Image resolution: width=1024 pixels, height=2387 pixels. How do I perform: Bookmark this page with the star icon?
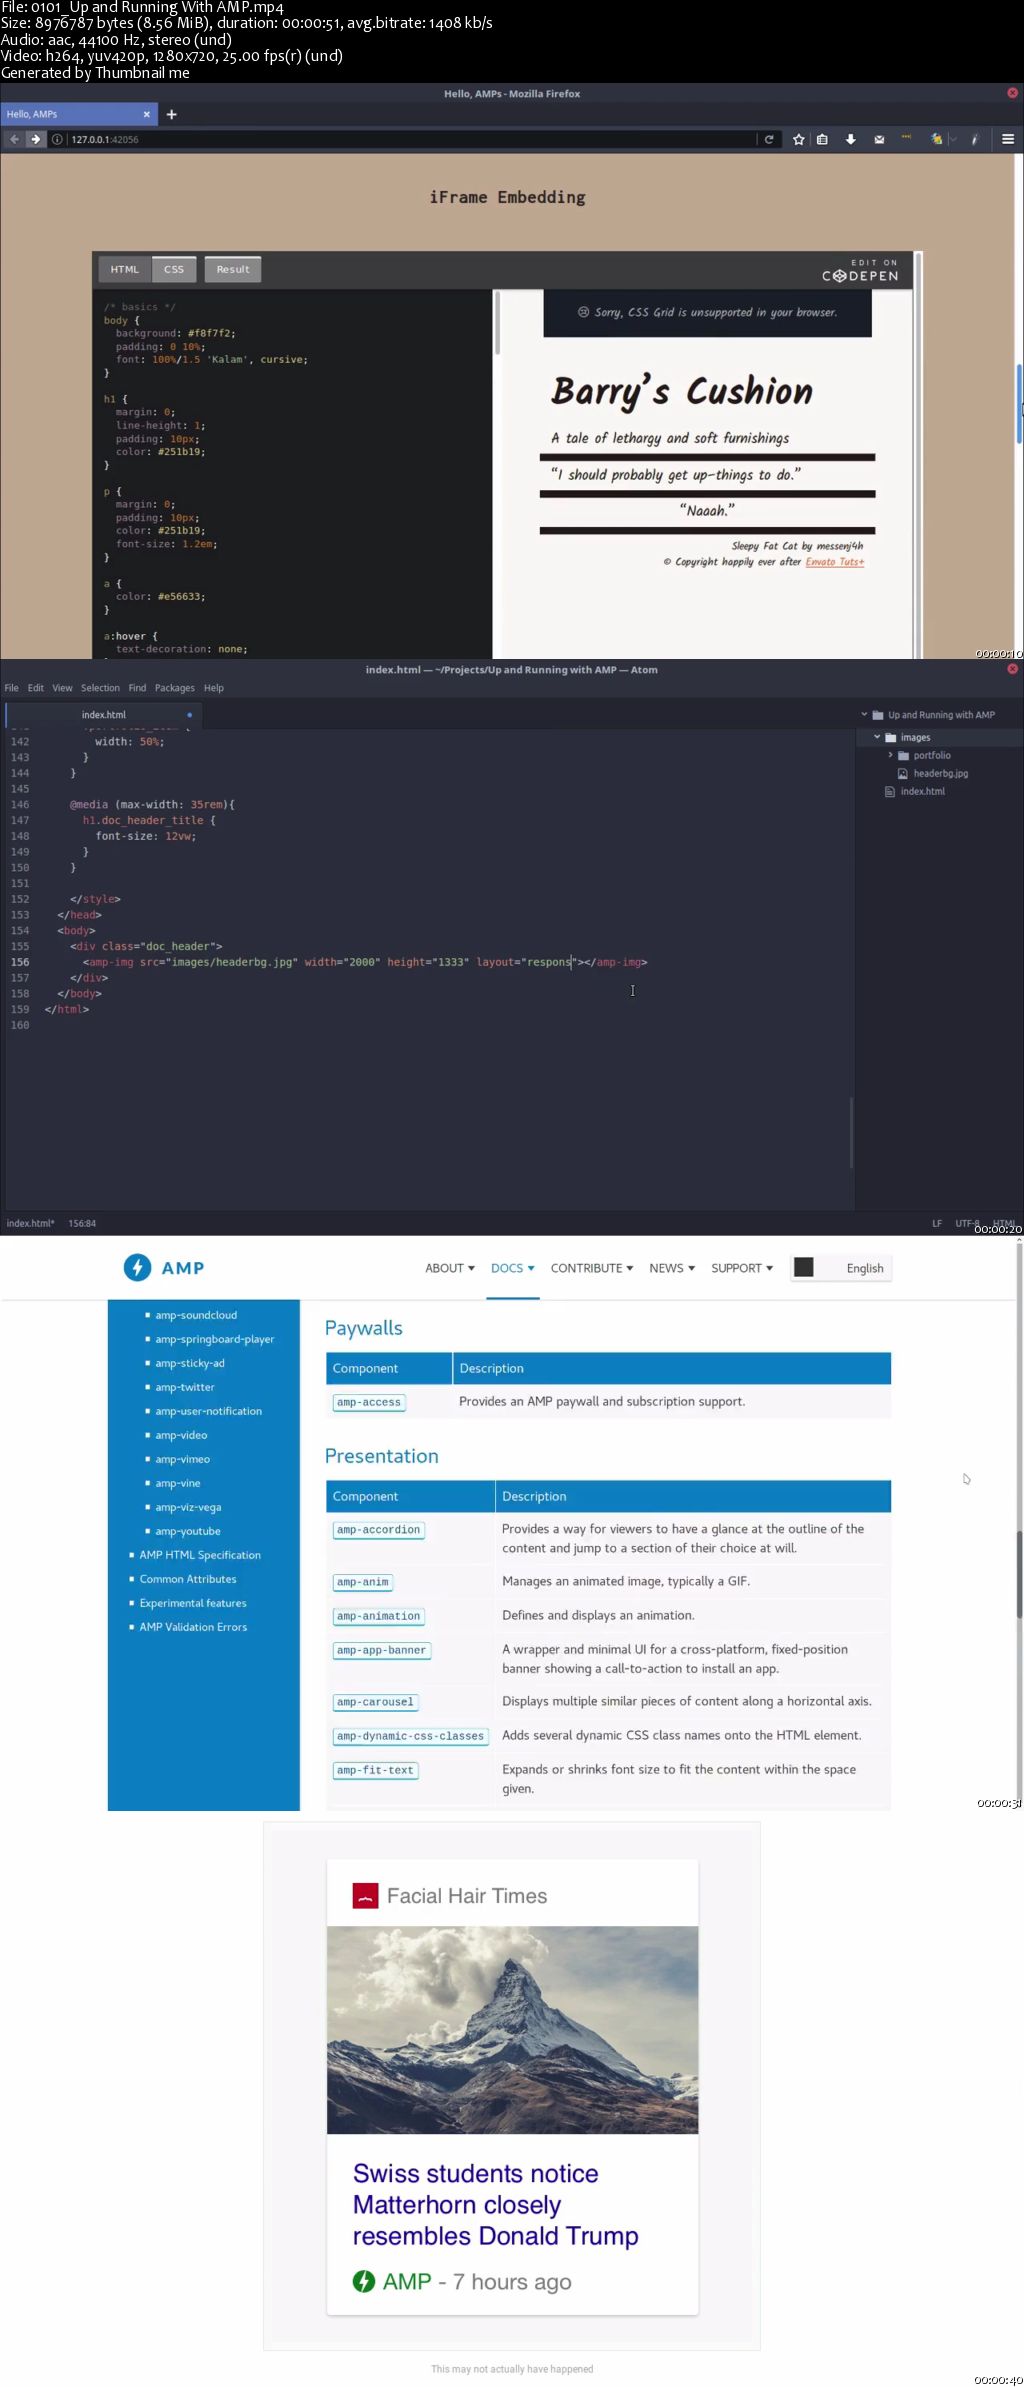(x=799, y=139)
